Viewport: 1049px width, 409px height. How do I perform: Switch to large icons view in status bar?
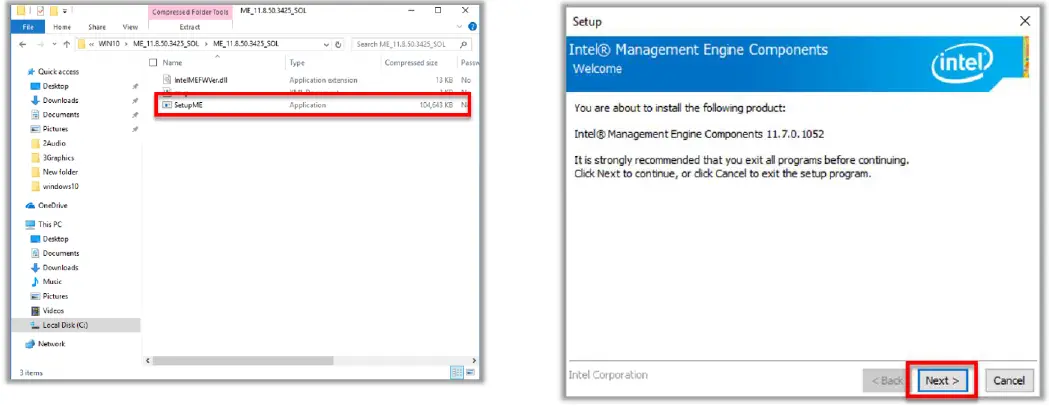tap(470, 372)
